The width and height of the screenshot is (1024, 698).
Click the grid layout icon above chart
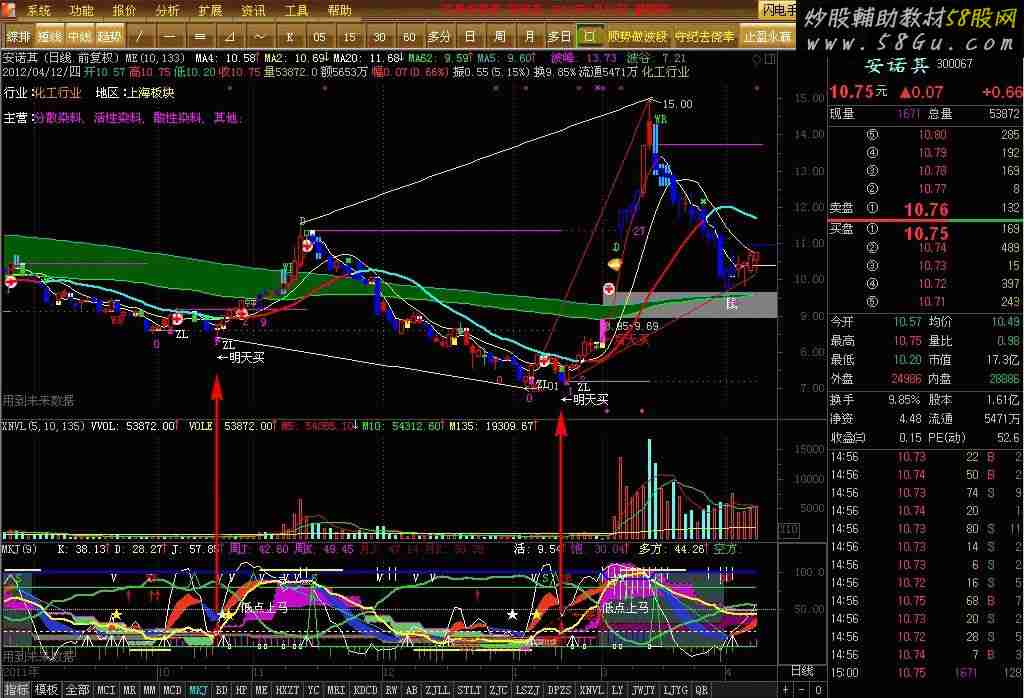(769, 59)
